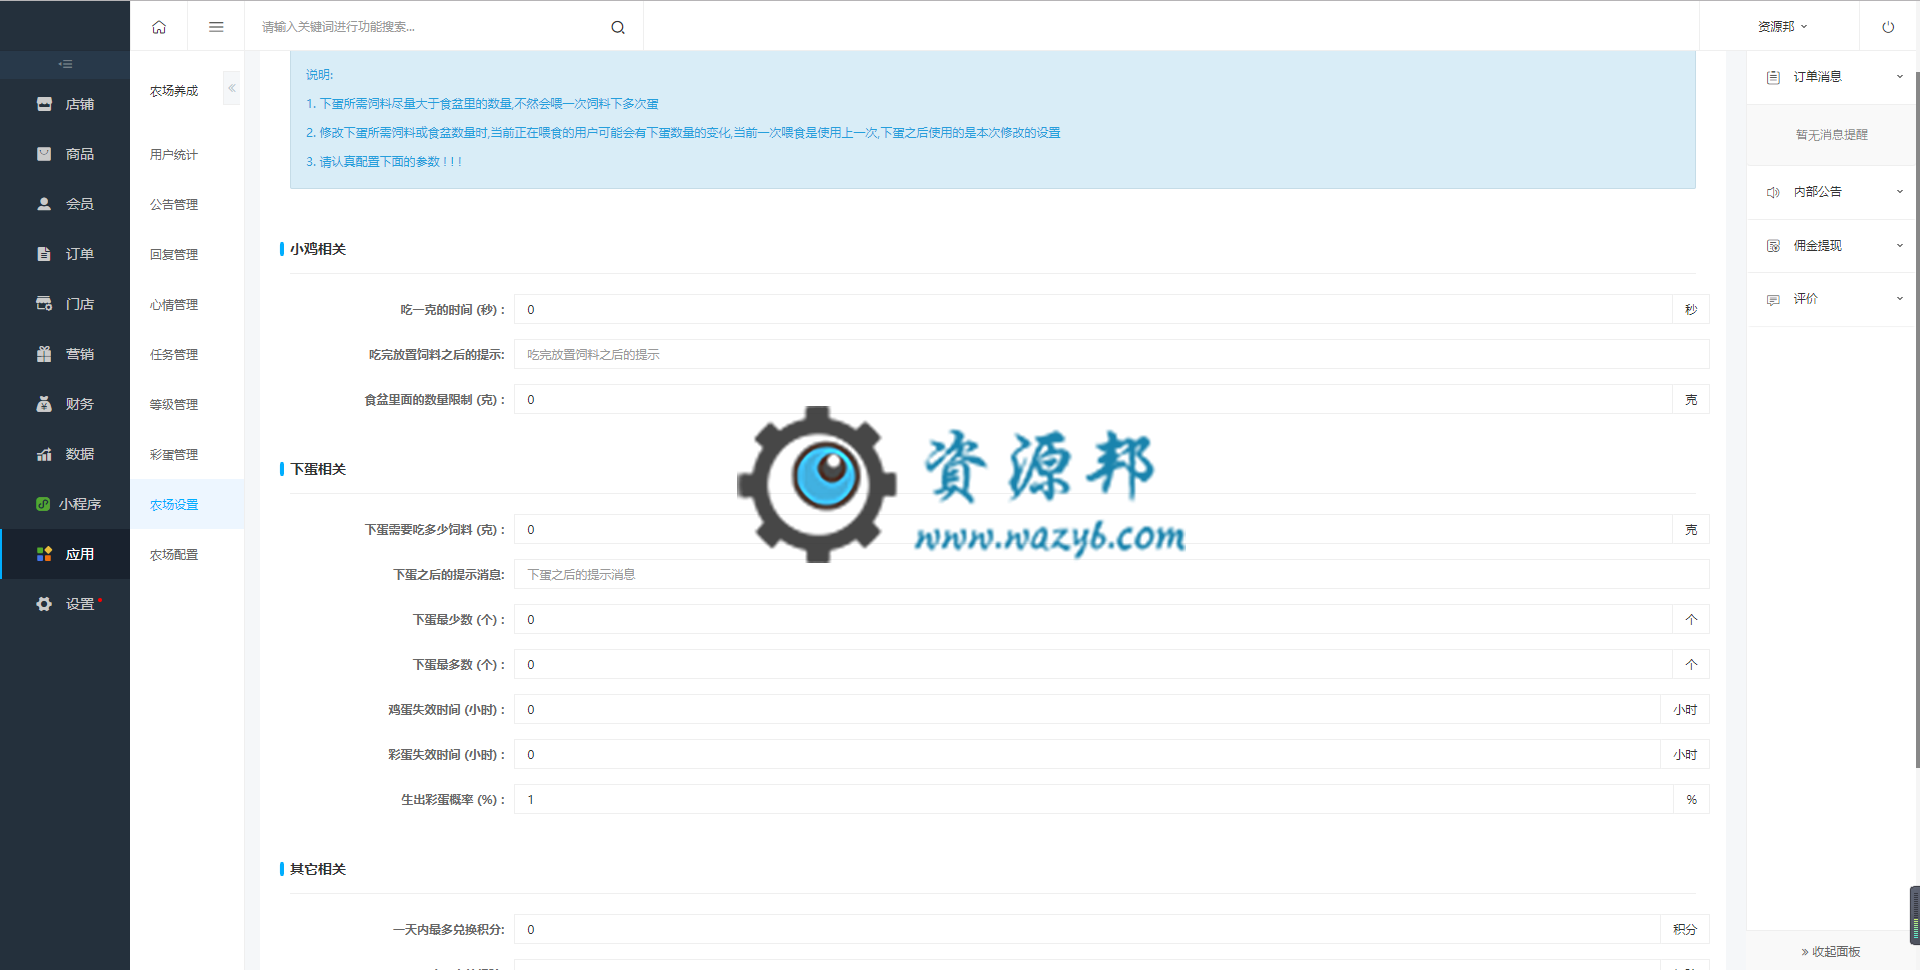1920x970 pixels.
Task: Open the 订单 sidebar section
Action: click(65, 254)
